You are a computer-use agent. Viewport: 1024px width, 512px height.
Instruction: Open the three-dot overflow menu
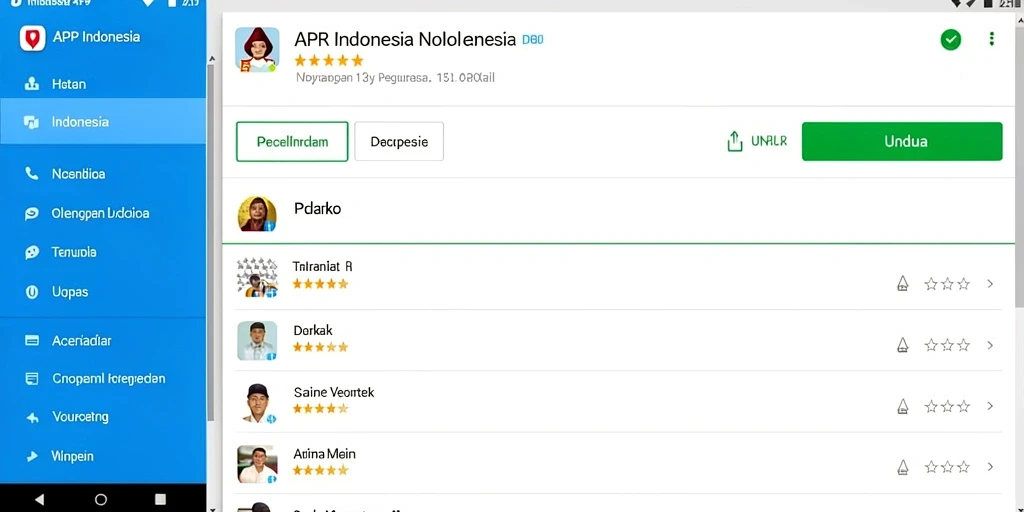point(991,39)
